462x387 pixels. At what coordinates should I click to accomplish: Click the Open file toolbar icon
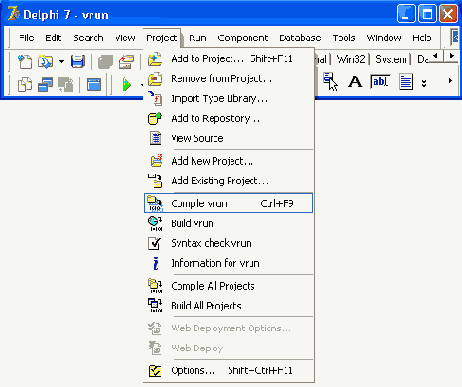point(45,62)
